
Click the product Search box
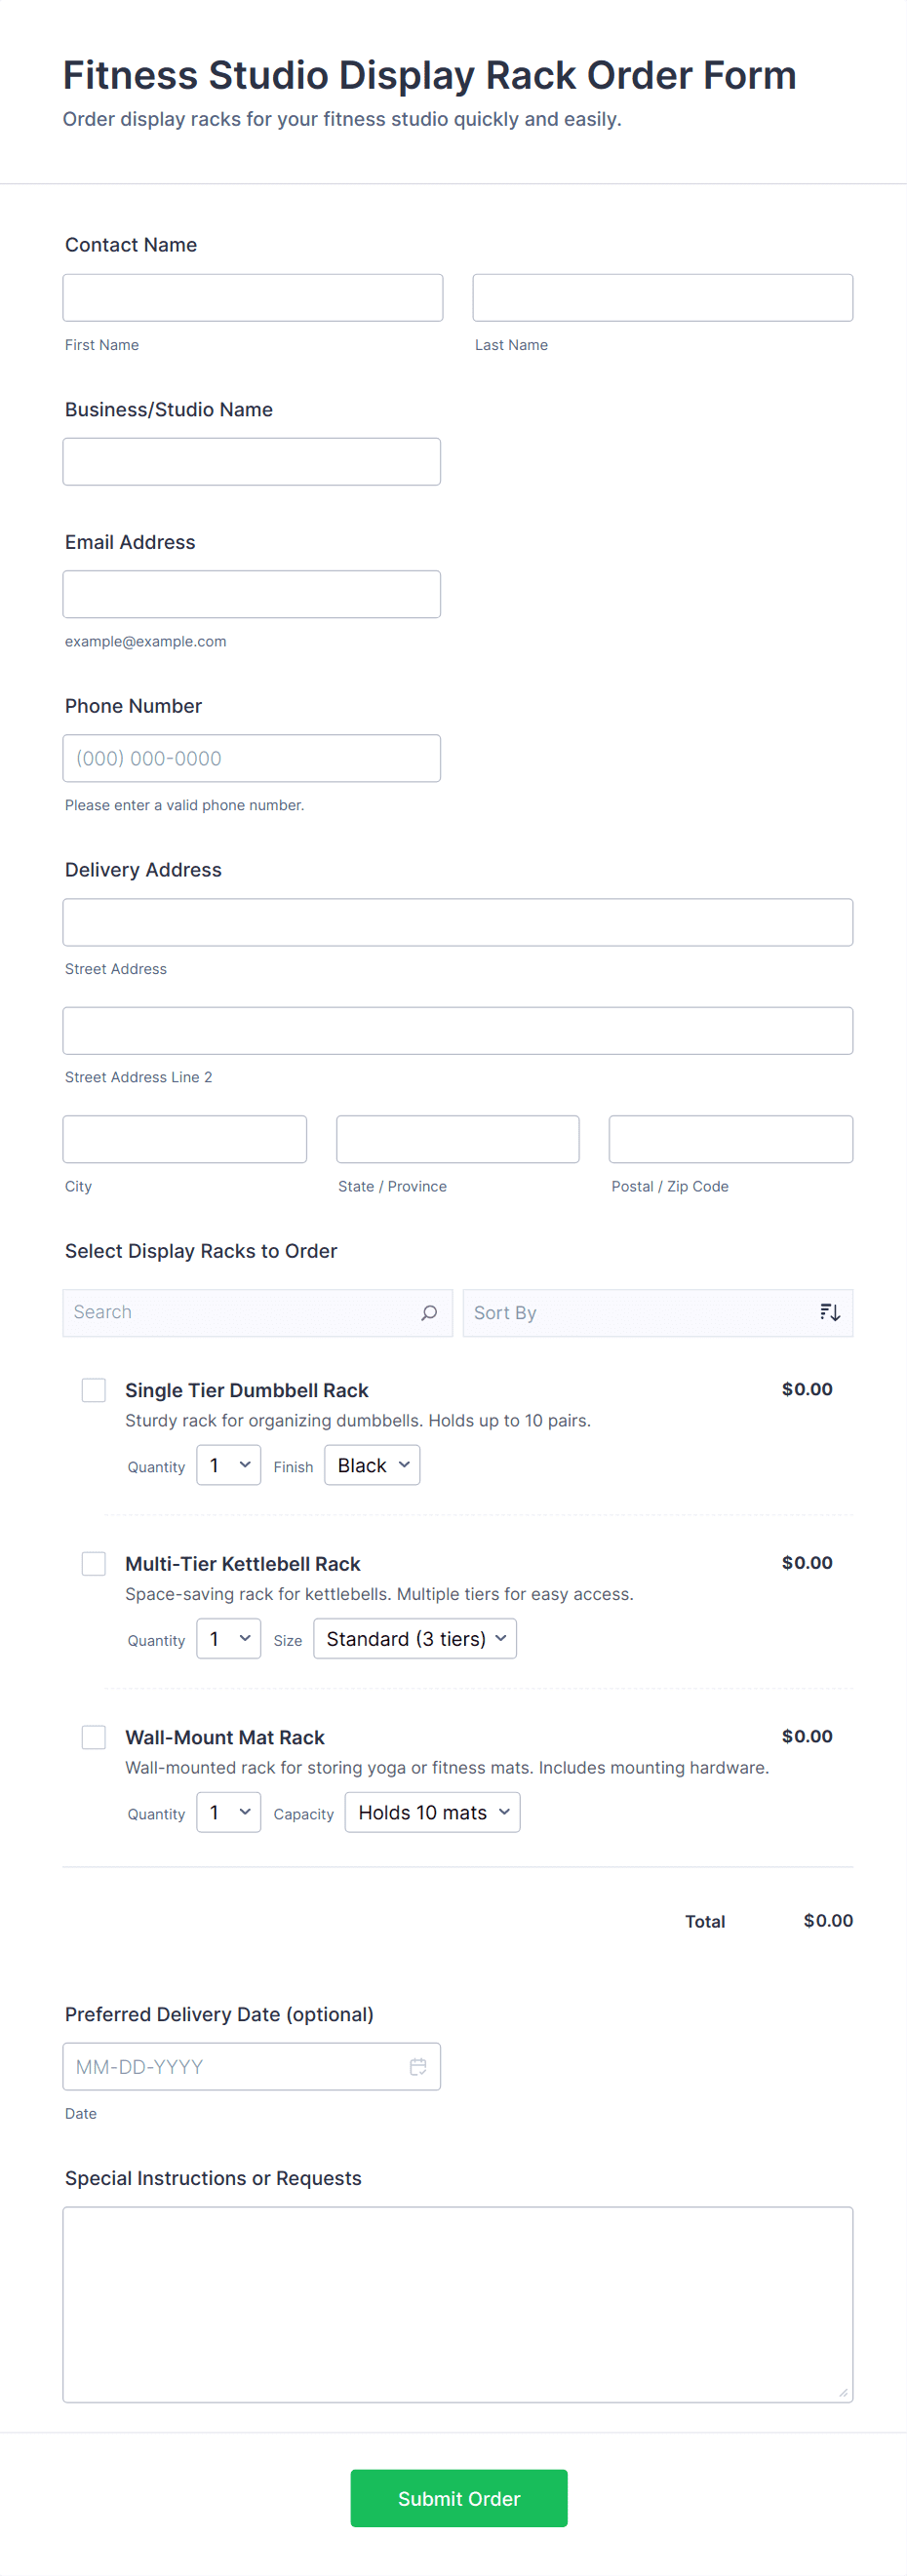pos(240,1312)
